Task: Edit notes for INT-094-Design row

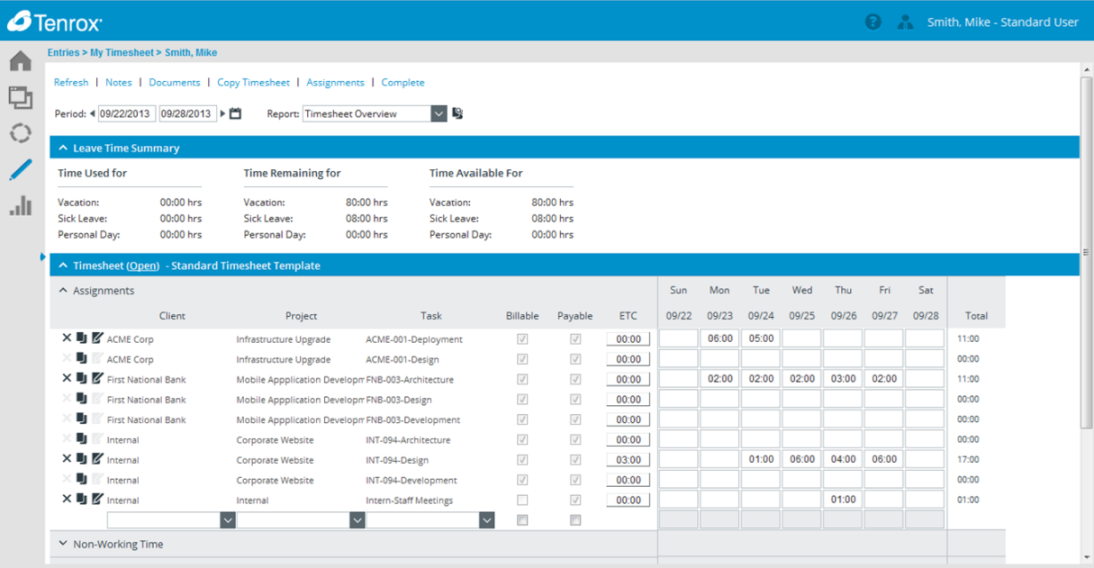Action: [x=97, y=459]
